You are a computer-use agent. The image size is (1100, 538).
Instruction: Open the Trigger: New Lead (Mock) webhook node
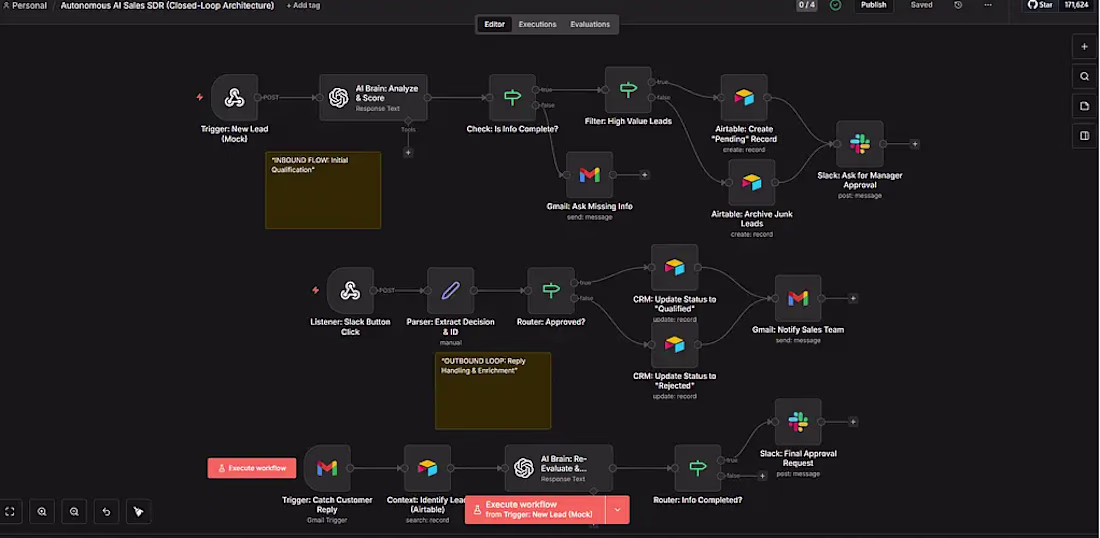point(234,97)
